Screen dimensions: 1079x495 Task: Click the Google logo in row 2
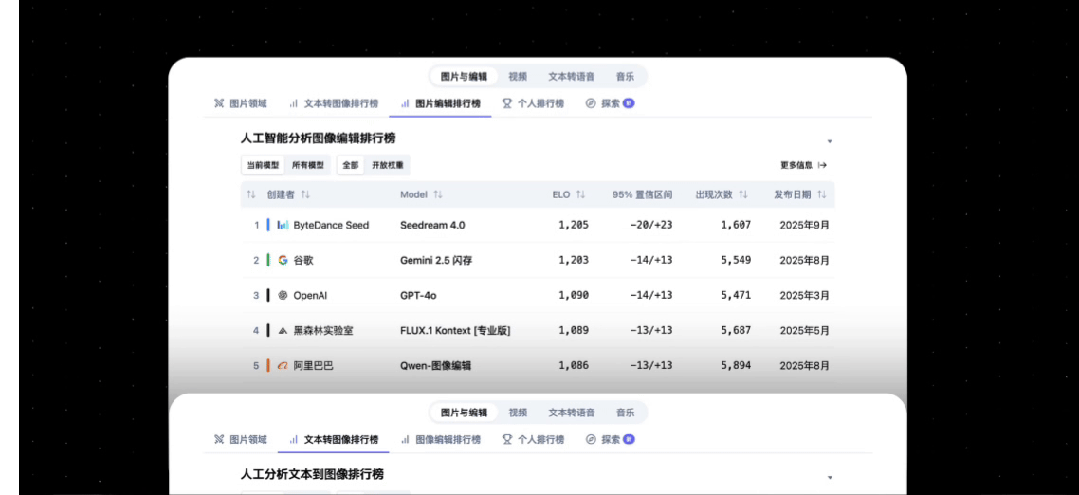coord(283,260)
